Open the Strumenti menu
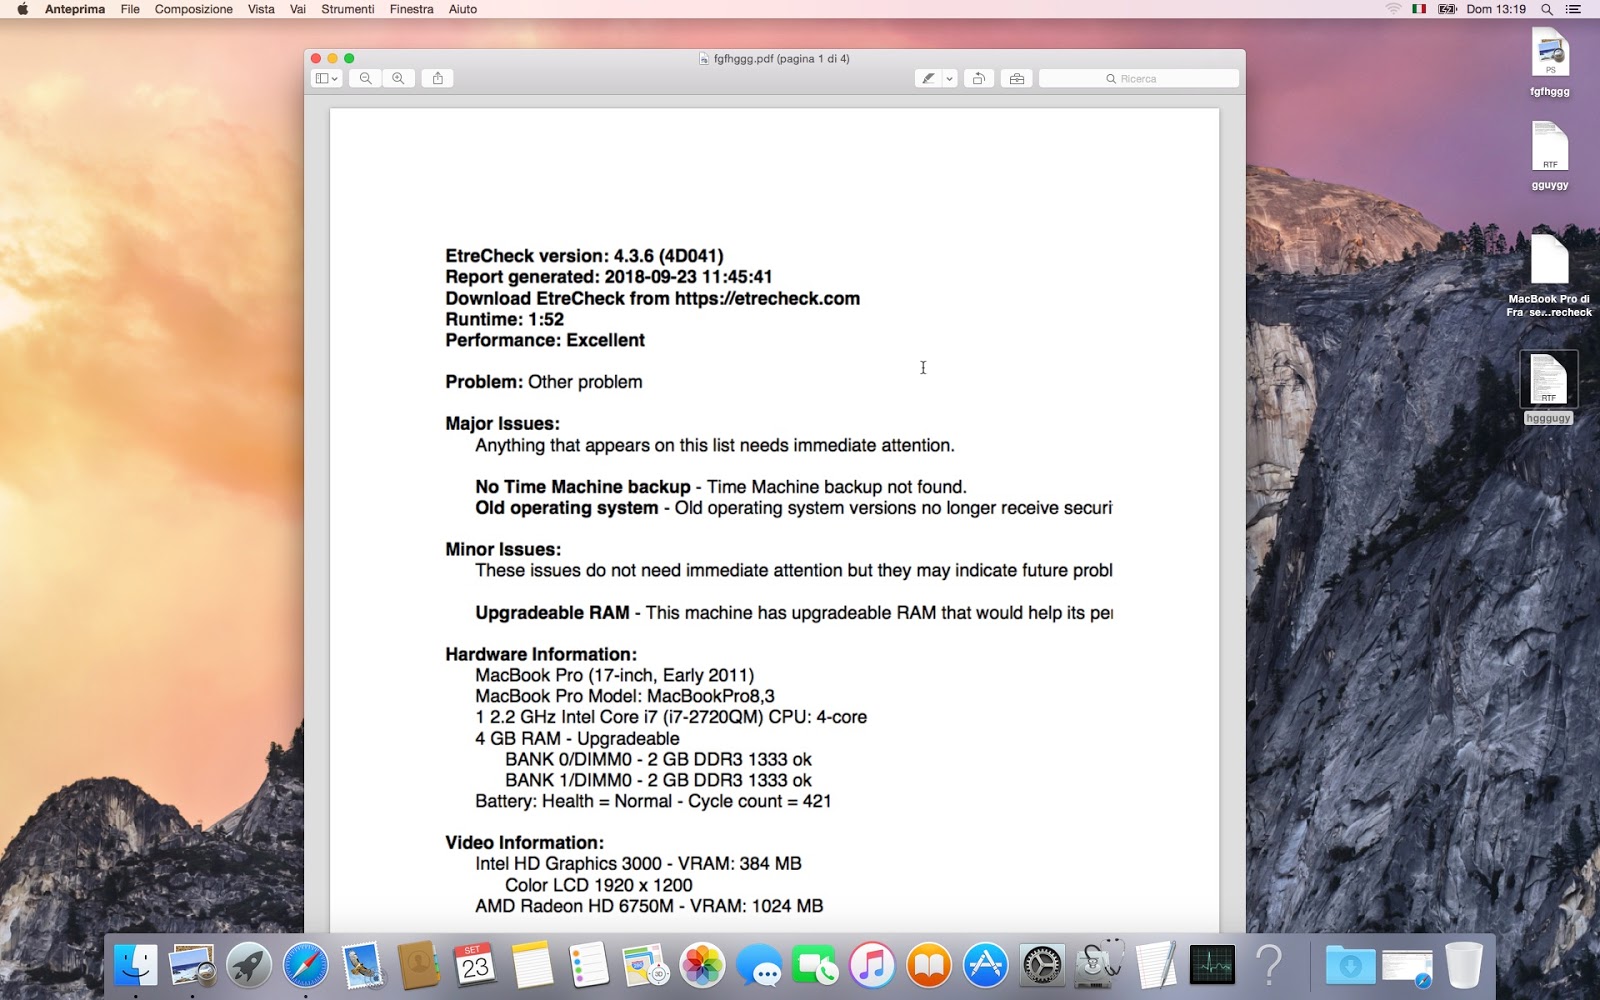This screenshot has height=1000, width=1600. coord(348,9)
